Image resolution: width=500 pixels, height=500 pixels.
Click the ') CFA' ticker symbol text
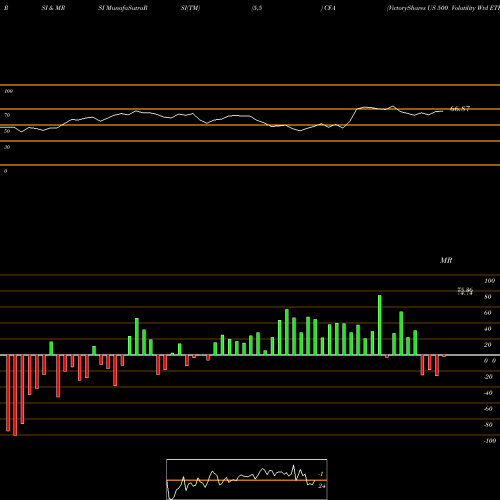tap(328, 8)
